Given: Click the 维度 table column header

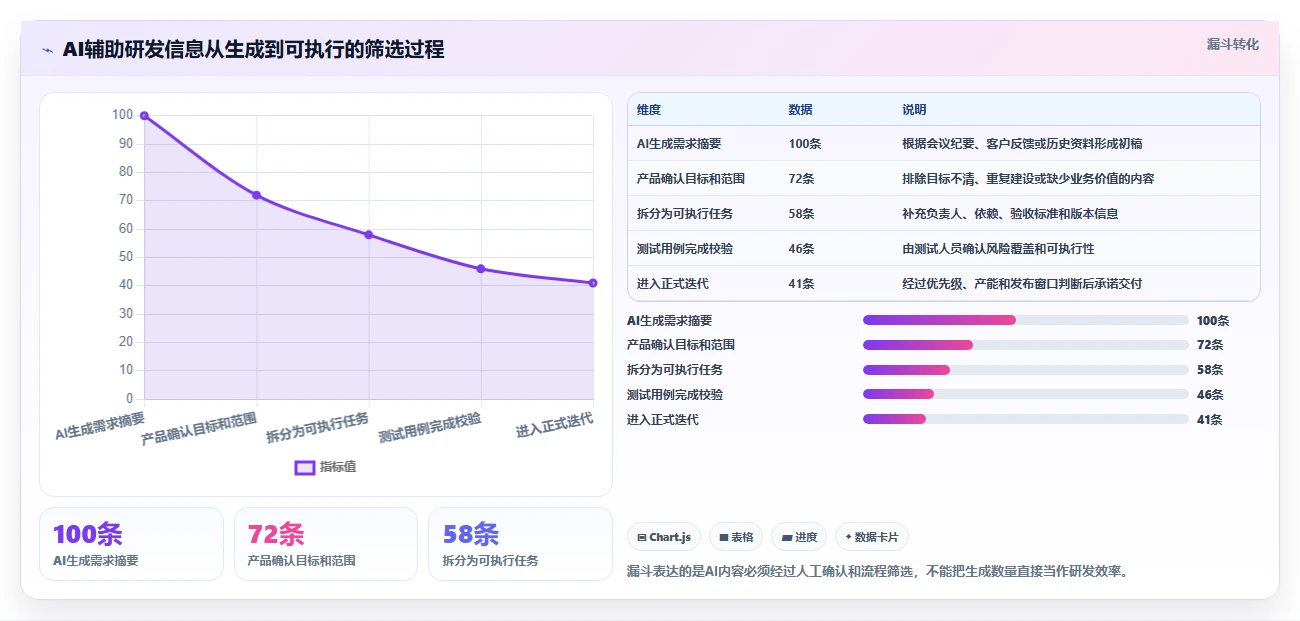Looking at the screenshot, I should (x=649, y=110).
